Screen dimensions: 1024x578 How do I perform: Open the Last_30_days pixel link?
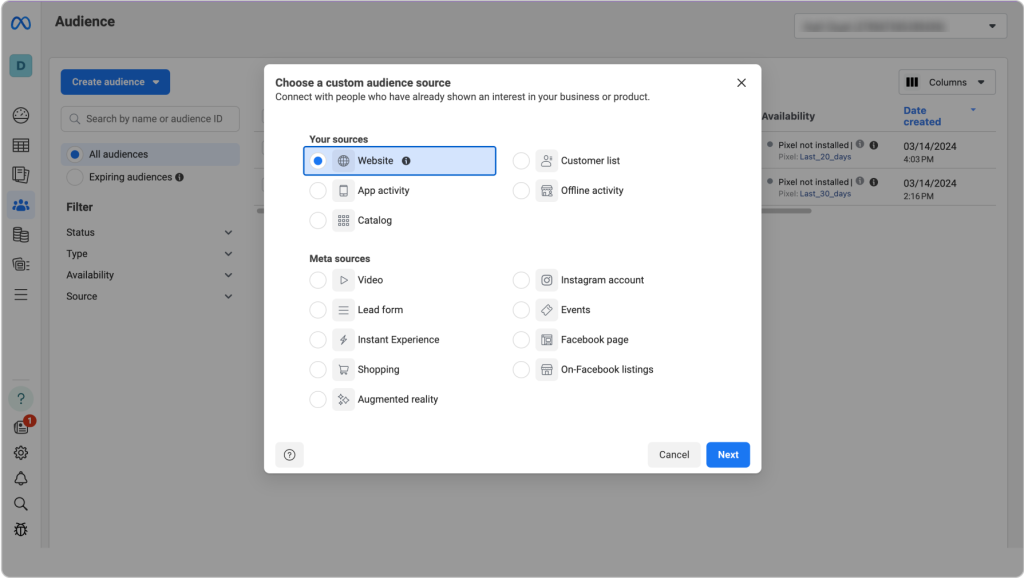825,194
